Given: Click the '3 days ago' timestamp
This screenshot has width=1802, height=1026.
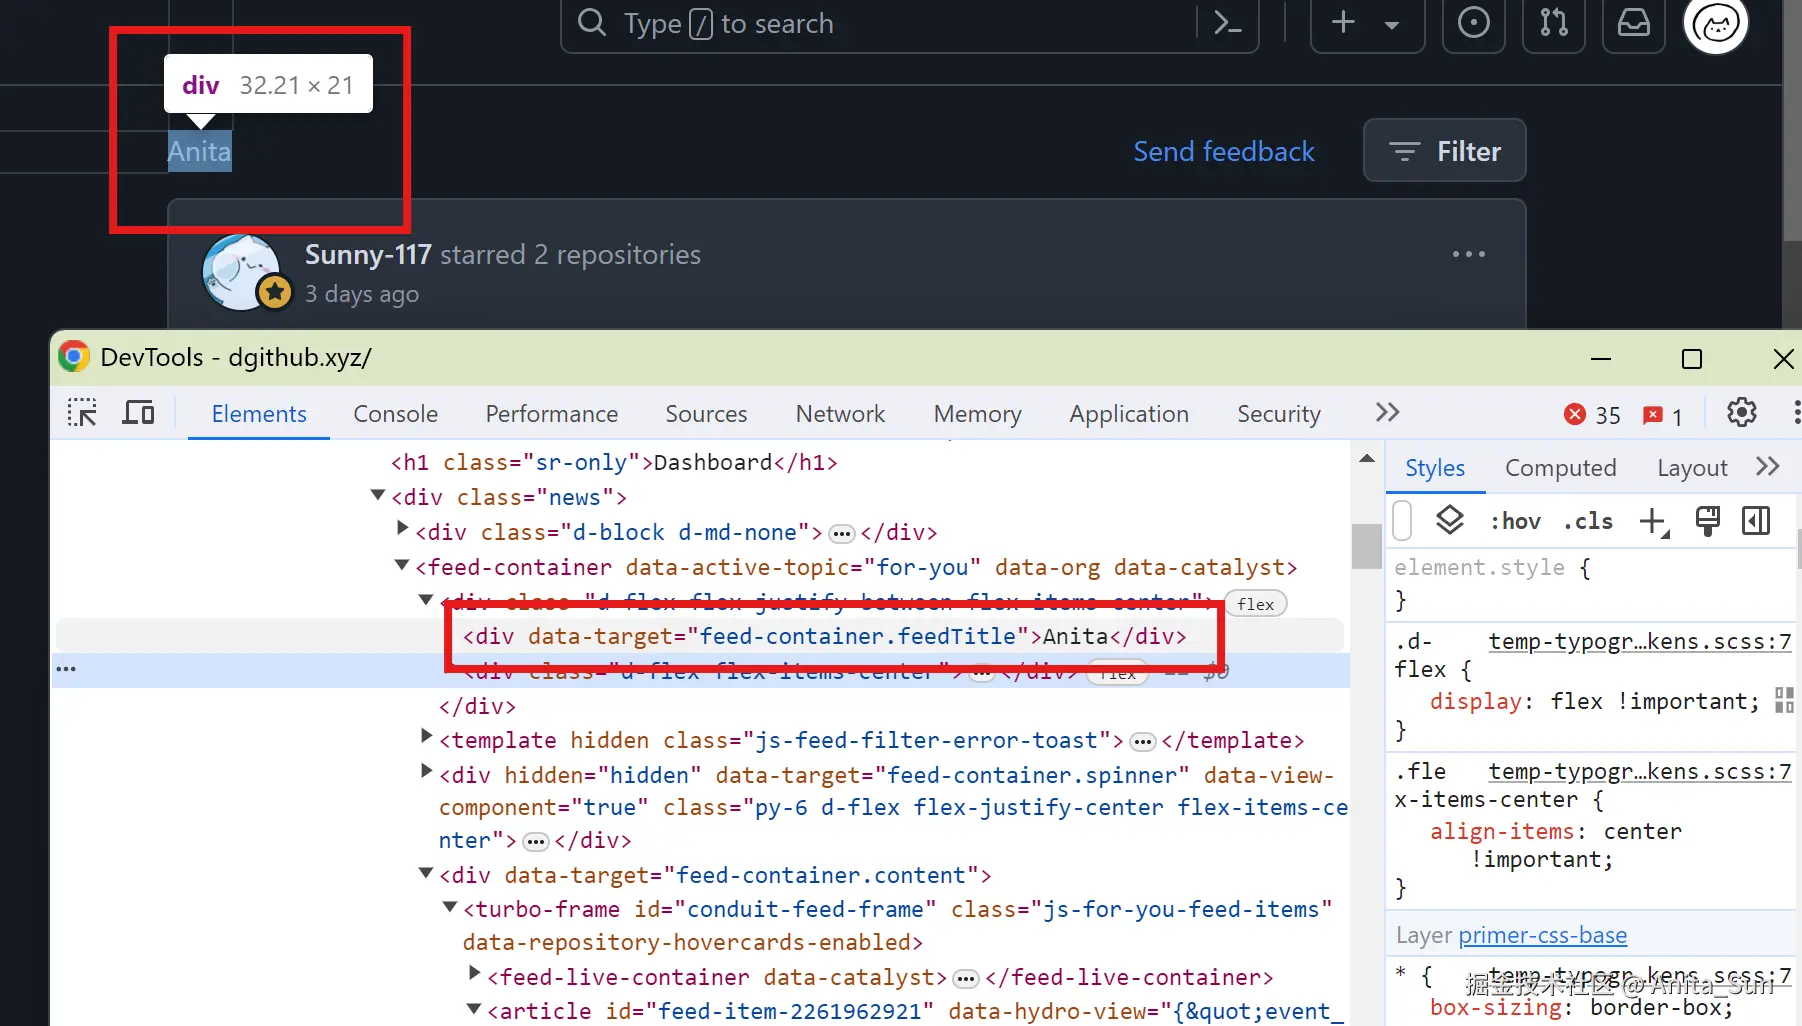Looking at the screenshot, I should [x=362, y=294].
